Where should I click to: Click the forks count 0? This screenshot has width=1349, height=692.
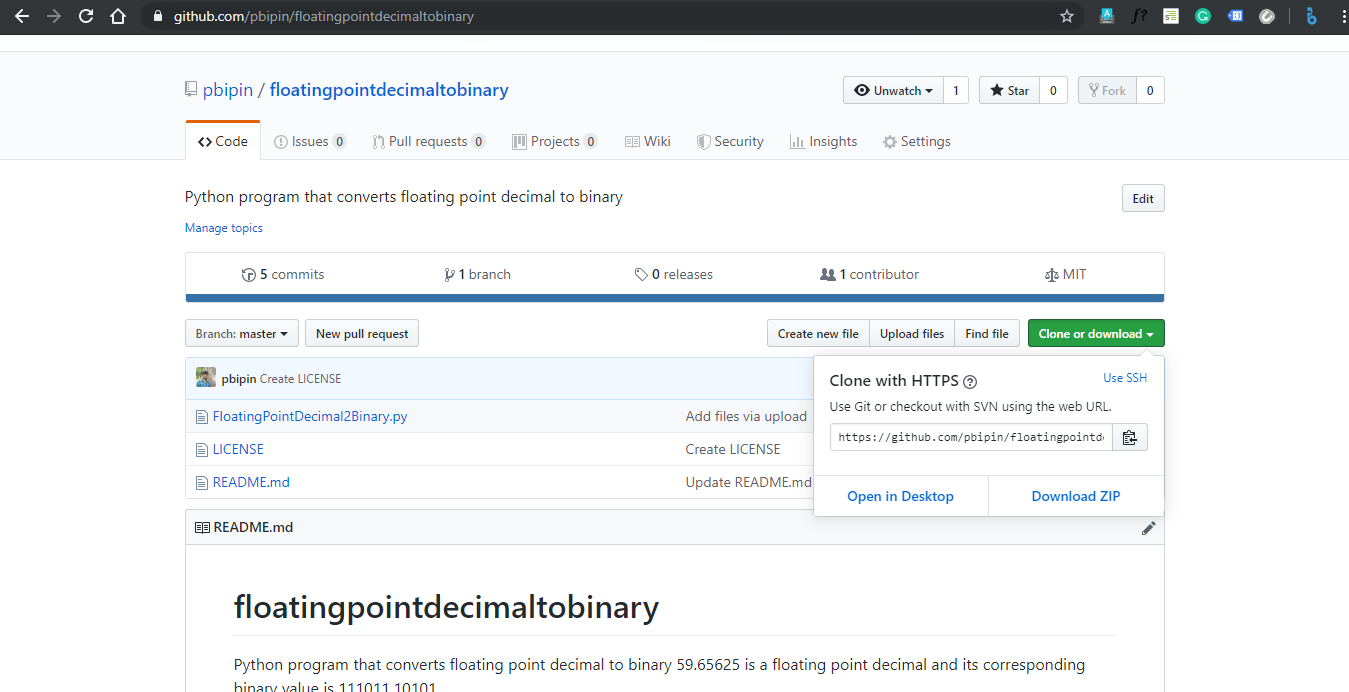coord(1150,90)
